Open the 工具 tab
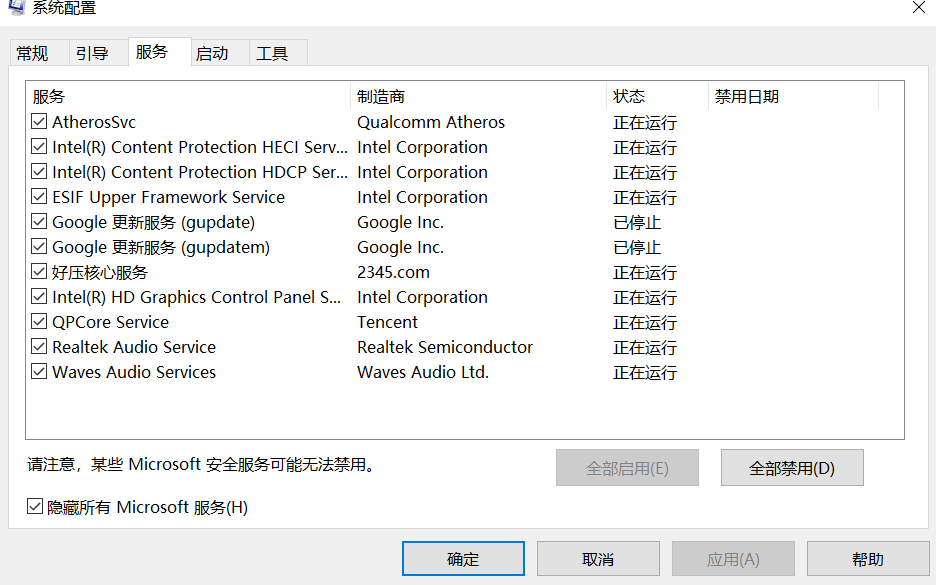 point(272,54)
